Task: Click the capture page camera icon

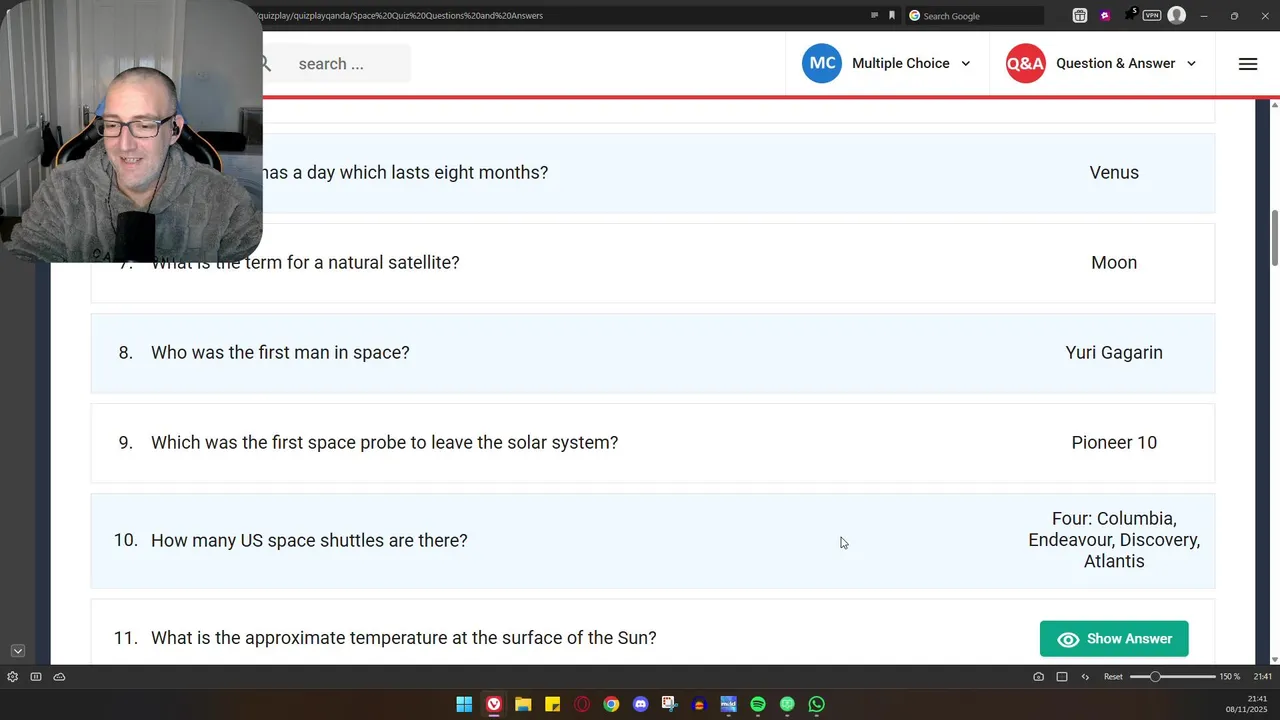Action: pyautogui.click(x=1038, y=677)
